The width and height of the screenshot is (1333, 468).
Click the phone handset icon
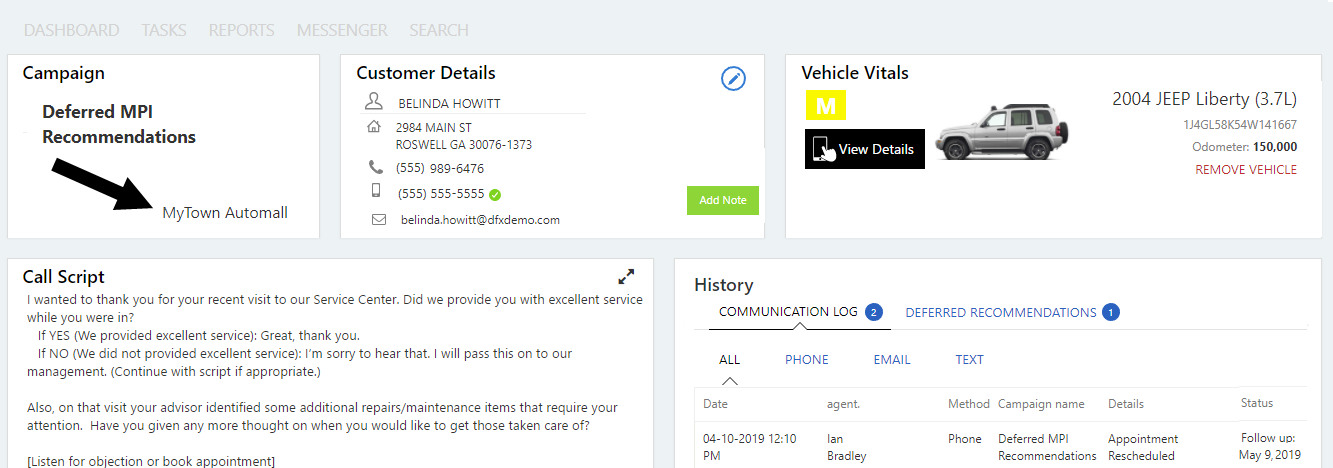[x=375, y=168]
